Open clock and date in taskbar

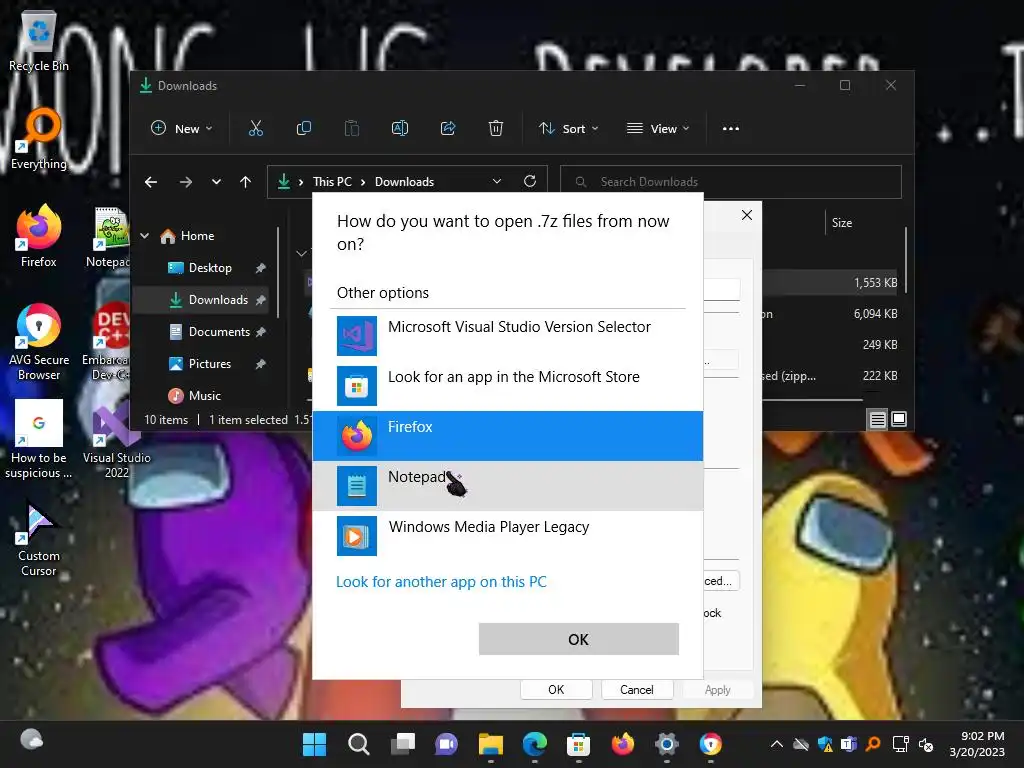click(x=977, y=744)
